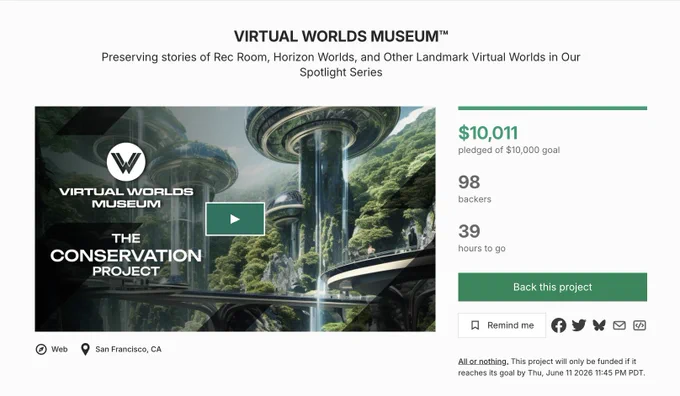
Task: Share the project on Twitter
Action: coord(579,325)
